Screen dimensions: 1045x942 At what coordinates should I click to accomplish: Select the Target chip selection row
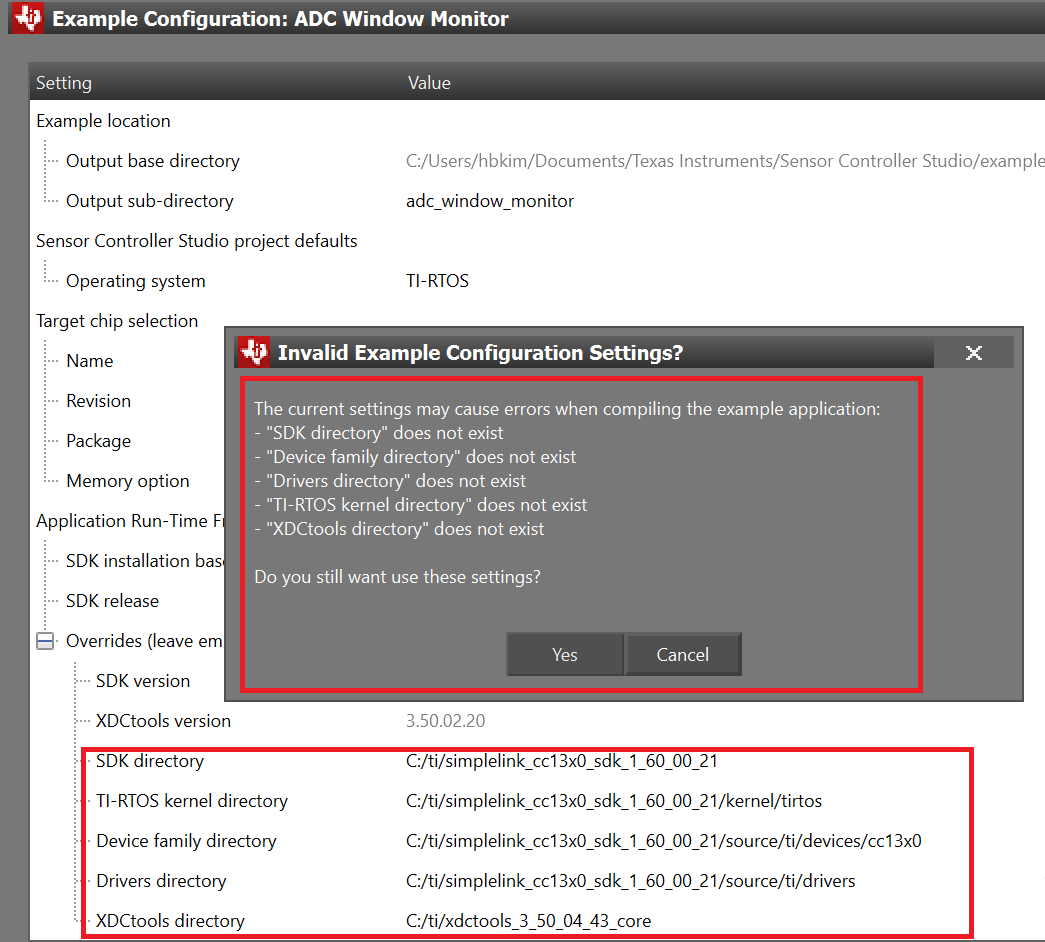(117, 321)
